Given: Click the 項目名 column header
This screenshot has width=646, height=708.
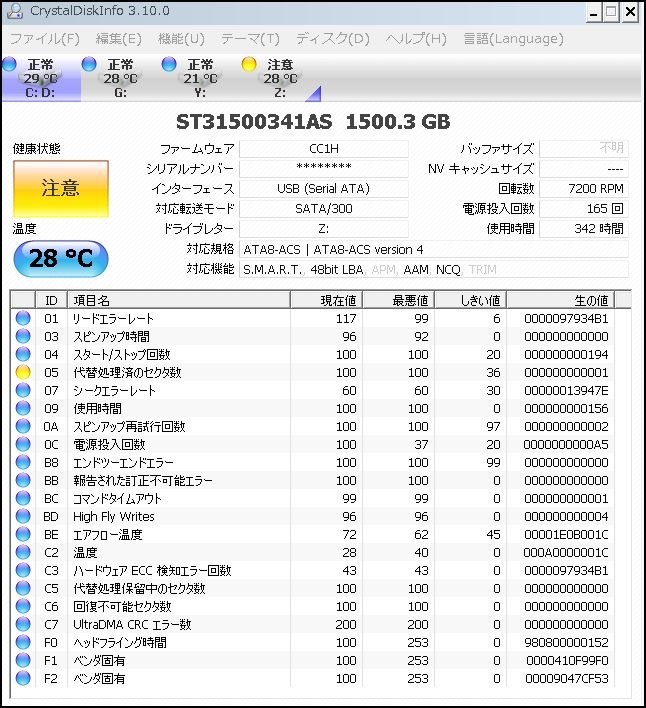Looking at the screenshot, I should coord(179,300).
